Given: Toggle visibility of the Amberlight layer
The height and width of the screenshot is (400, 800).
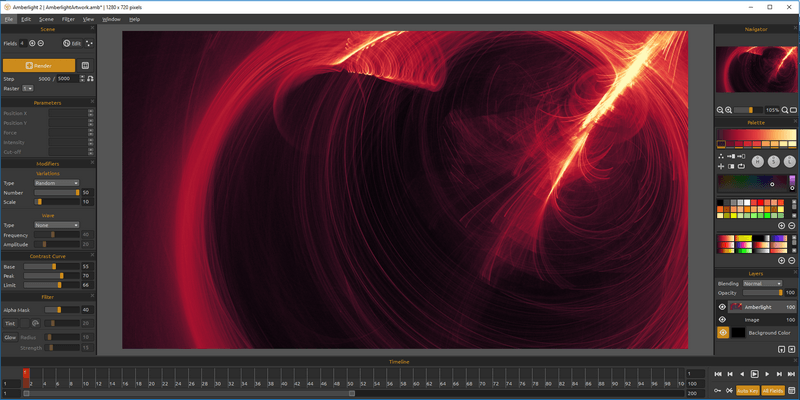Looking at the screenshot, I should (722, 307).
